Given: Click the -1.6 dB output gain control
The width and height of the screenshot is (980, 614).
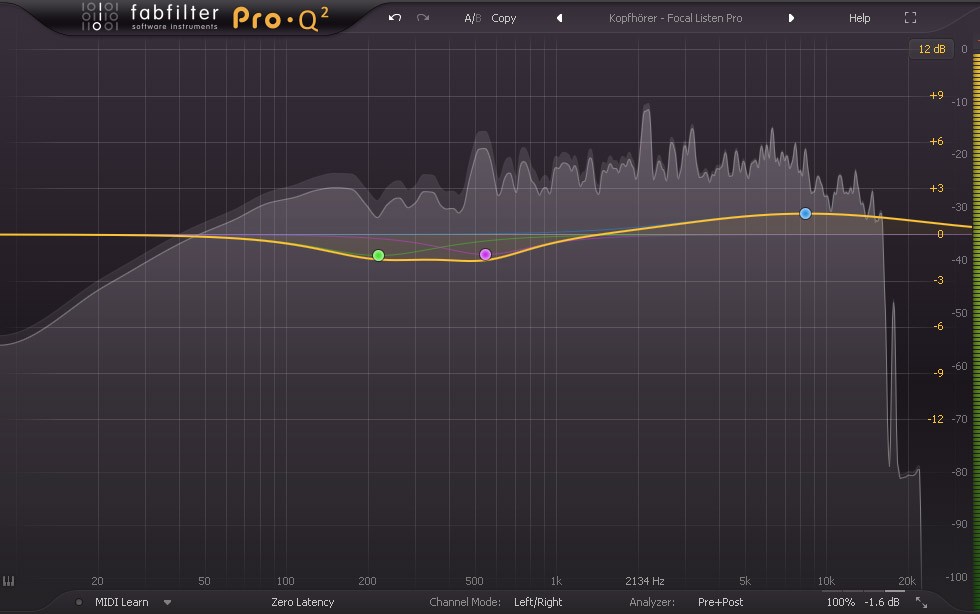Looking at the screenshot, I should click(x=881, y=602).
